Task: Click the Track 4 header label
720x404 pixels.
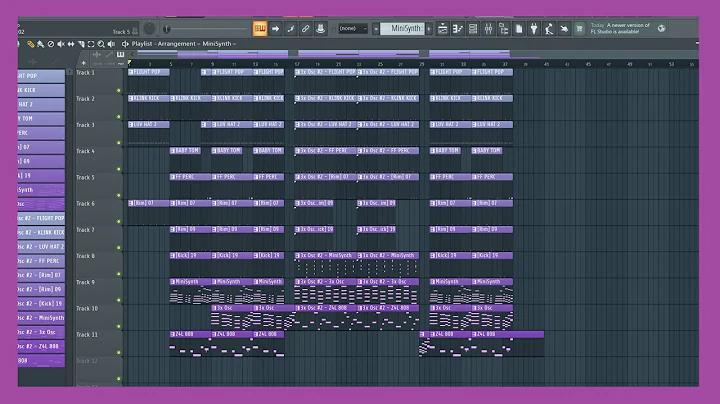Action: point(85,151)
